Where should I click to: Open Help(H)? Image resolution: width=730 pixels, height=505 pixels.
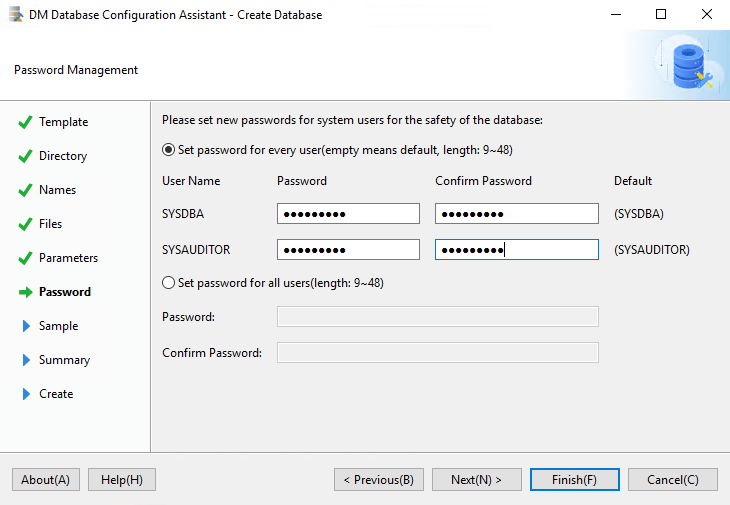pyautogui.click(x=122, y=479)
